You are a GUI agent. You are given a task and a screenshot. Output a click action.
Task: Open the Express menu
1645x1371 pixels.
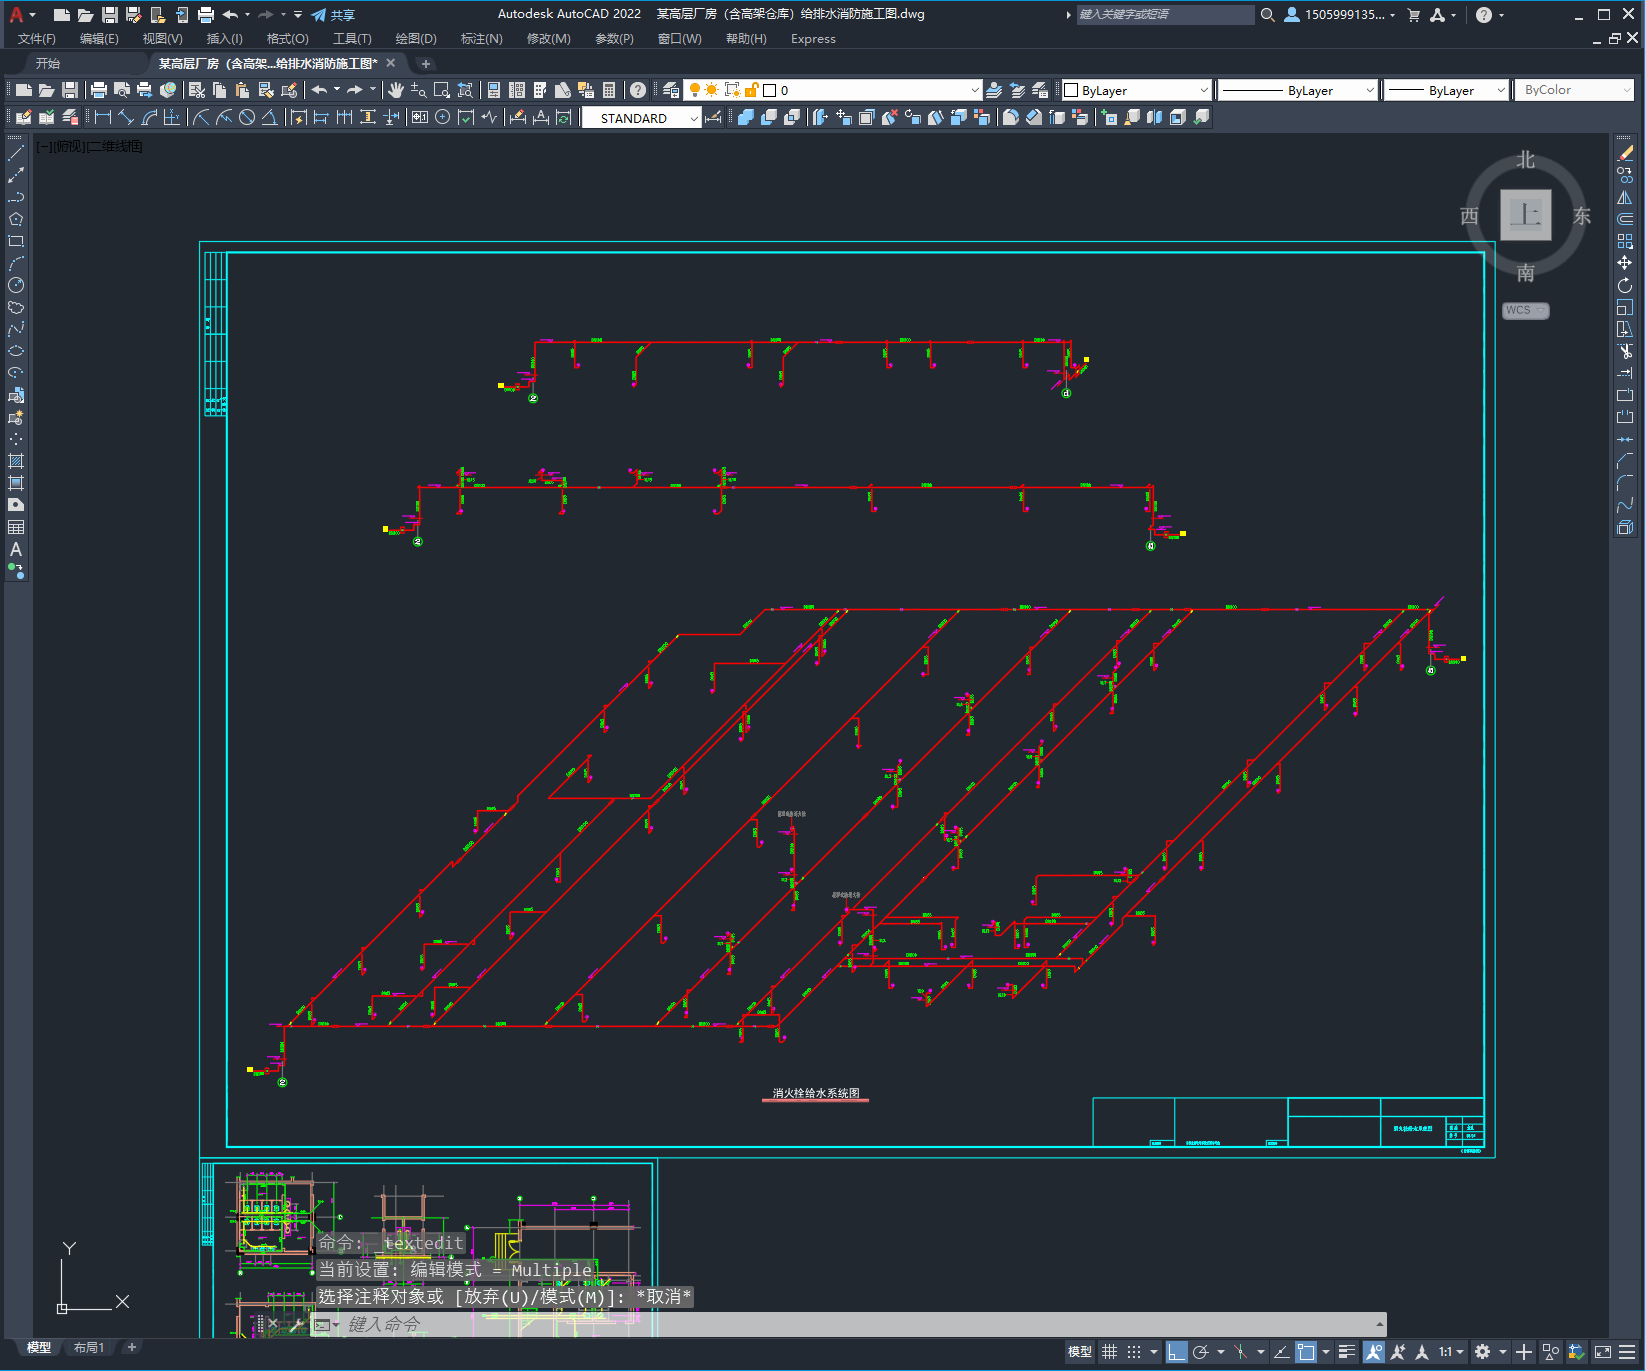[813, 39]
